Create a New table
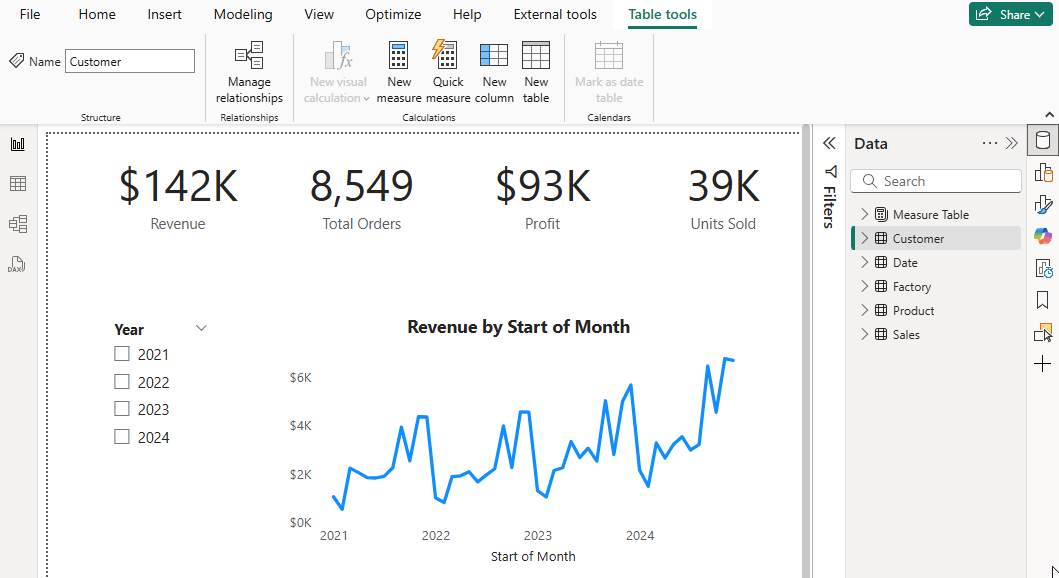 coord(536,72)
